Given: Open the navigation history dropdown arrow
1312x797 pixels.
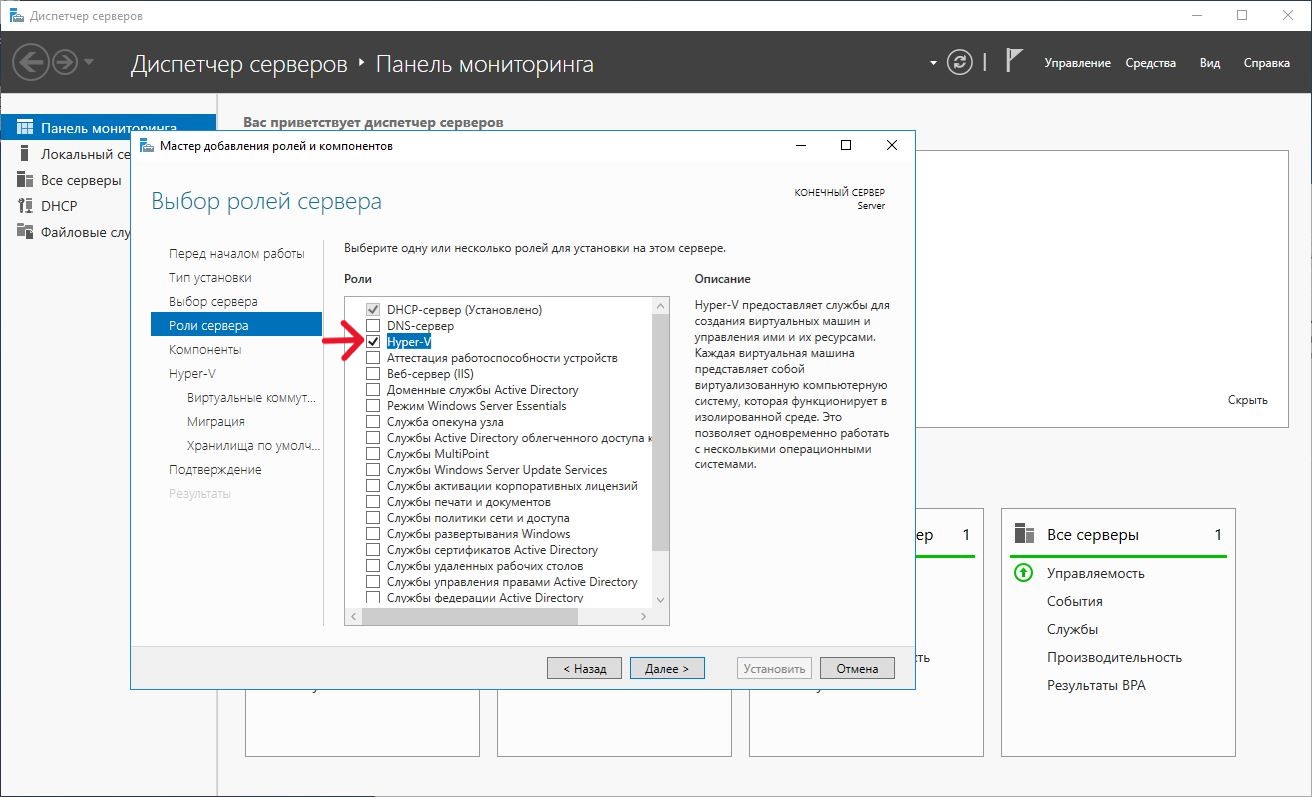Looking at the screenshot, I should pyautogui.click(x=89, y=63).
